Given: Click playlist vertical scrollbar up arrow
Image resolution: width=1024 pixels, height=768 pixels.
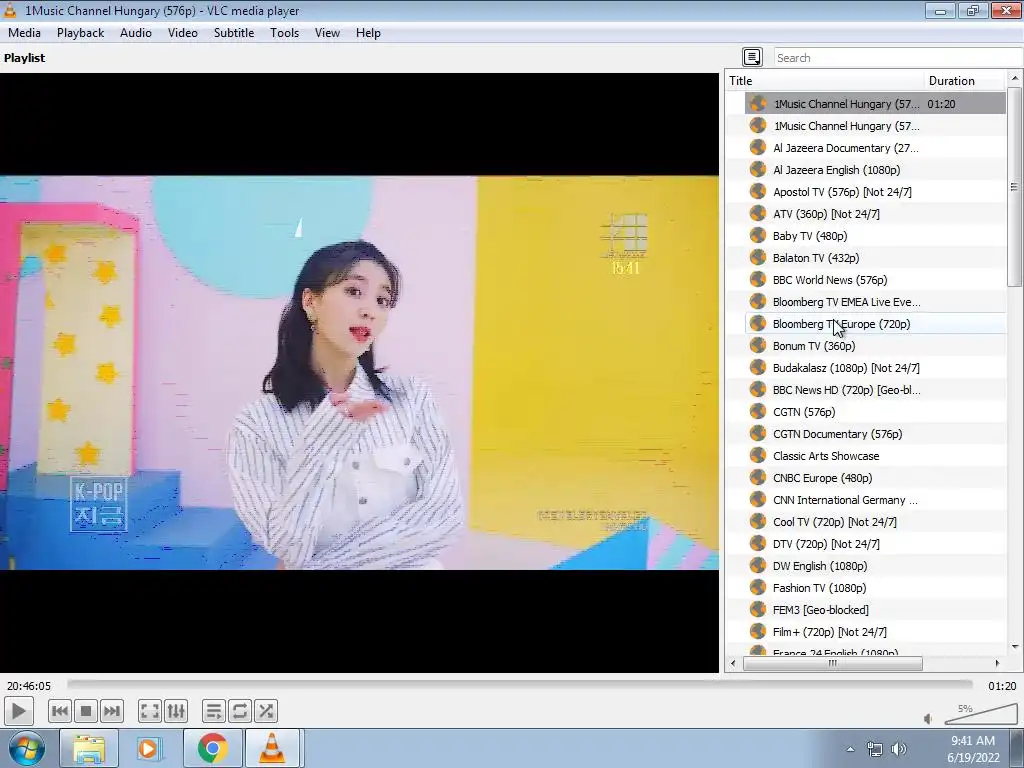Looking at the screenshot, I should click(1015, 78).
